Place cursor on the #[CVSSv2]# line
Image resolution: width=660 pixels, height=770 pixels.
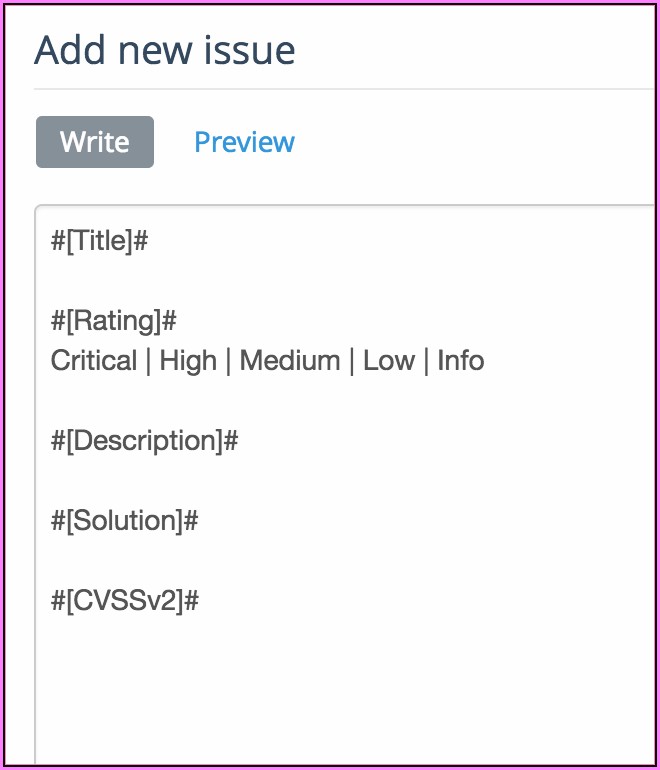pos(125,601)
